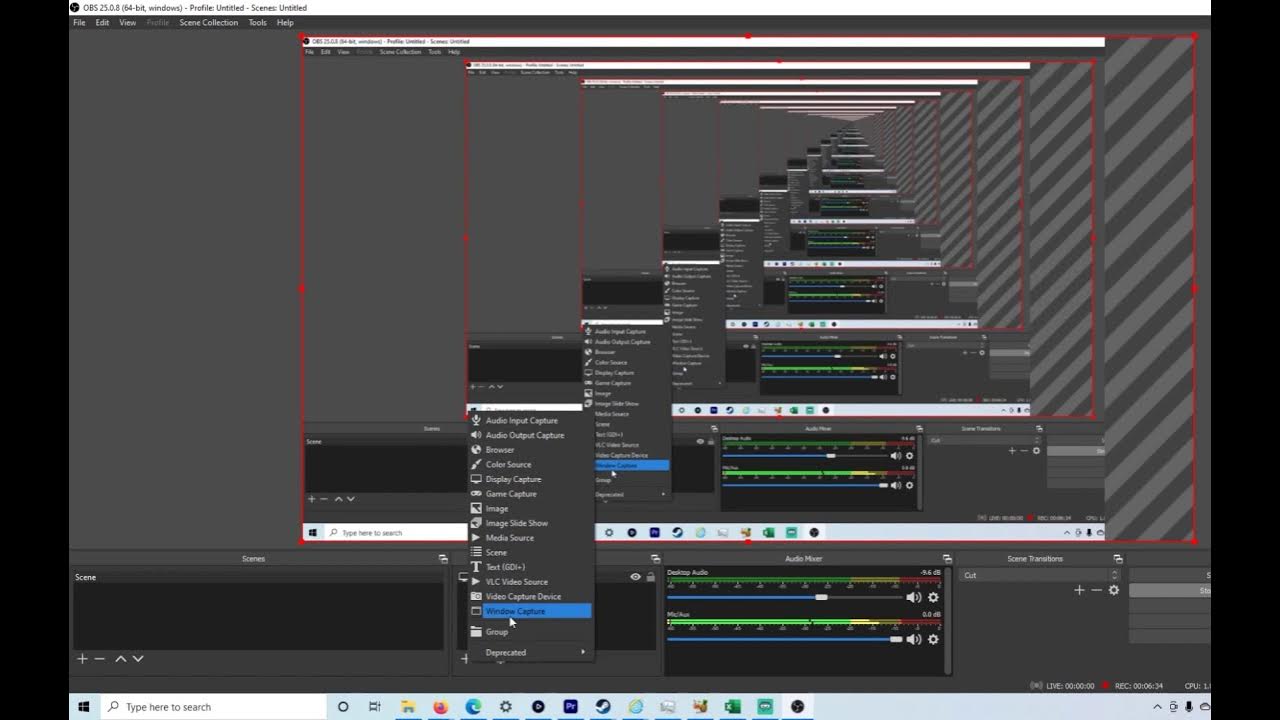
Task: Click the Type here to search box
Action: tap(211, 707)
